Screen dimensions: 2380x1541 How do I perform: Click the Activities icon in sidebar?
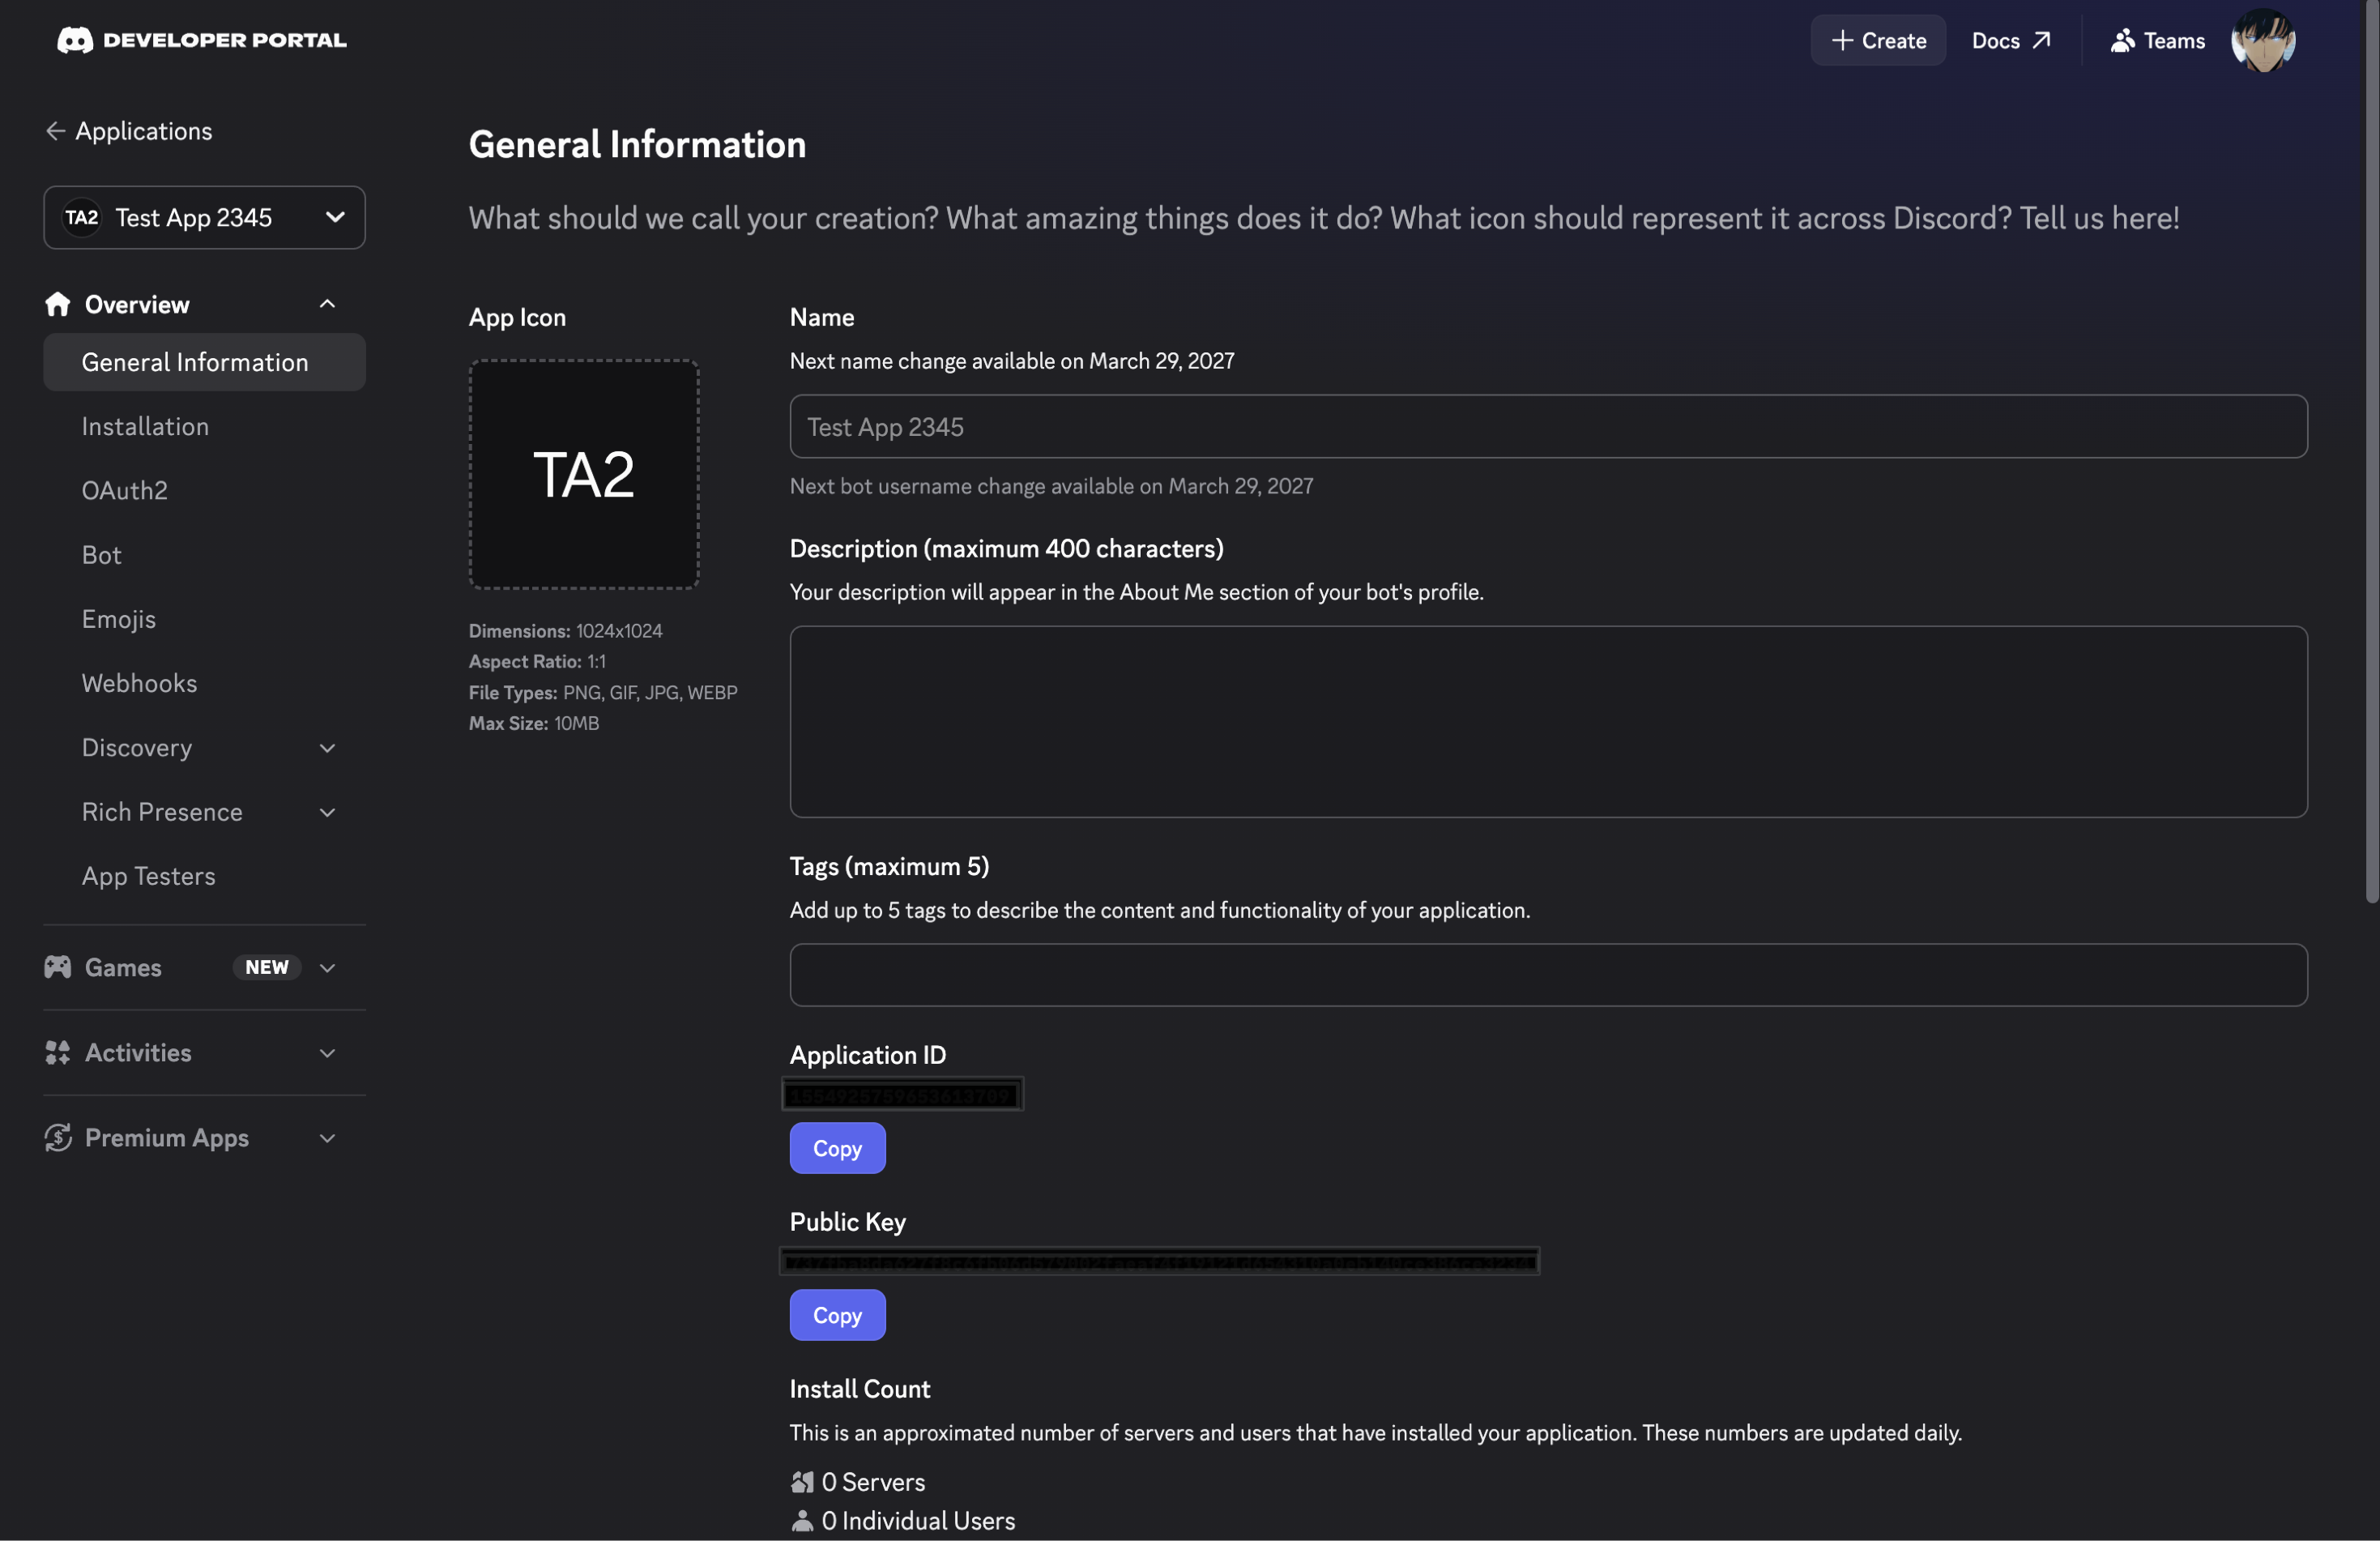(58, 1052)
